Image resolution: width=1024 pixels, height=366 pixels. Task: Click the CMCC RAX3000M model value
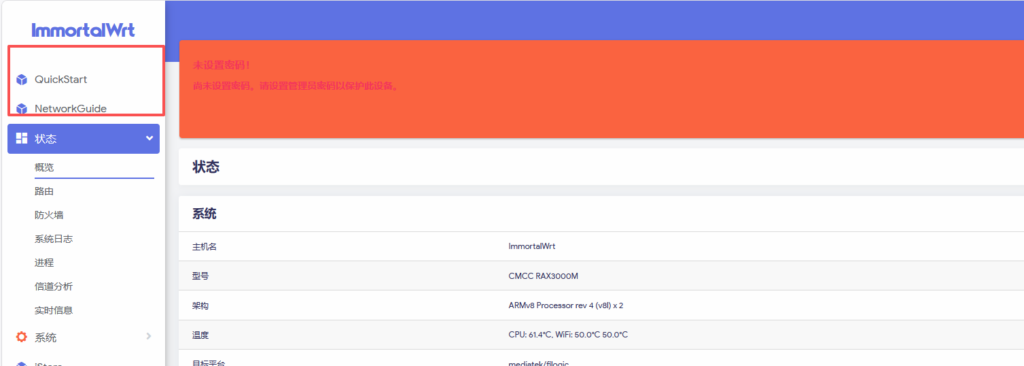point(543,276)
